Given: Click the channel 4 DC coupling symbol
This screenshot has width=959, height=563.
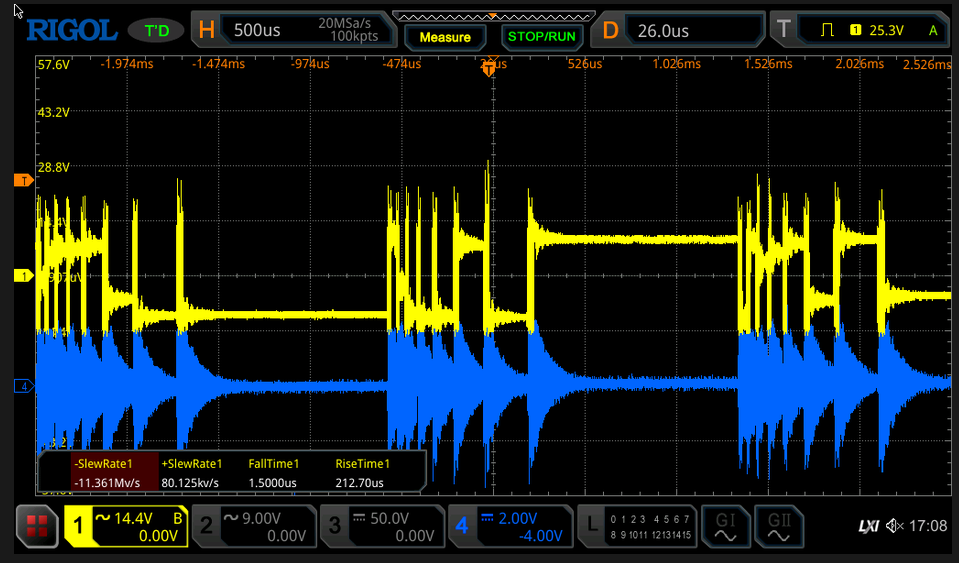Looking at the screenshot, I should (487, 518).
